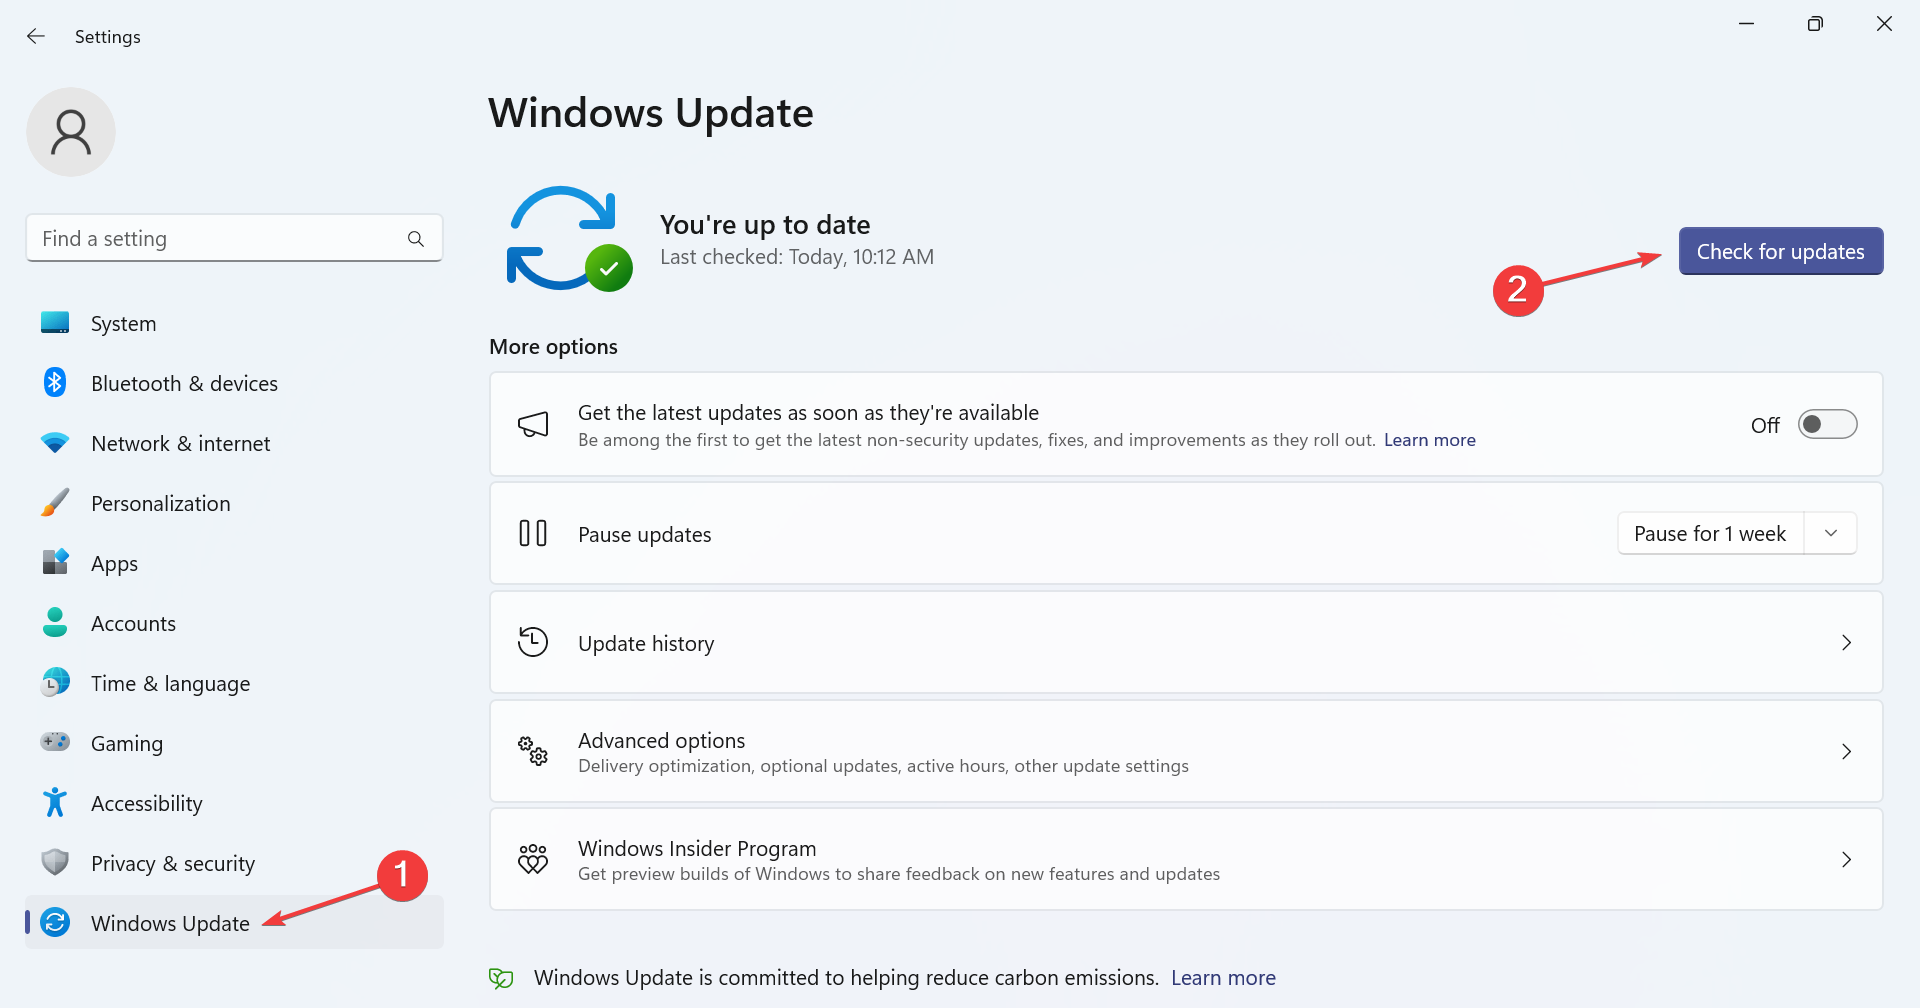Click the Apps icon in sidebar
1920x1008 pixels.
55,563
